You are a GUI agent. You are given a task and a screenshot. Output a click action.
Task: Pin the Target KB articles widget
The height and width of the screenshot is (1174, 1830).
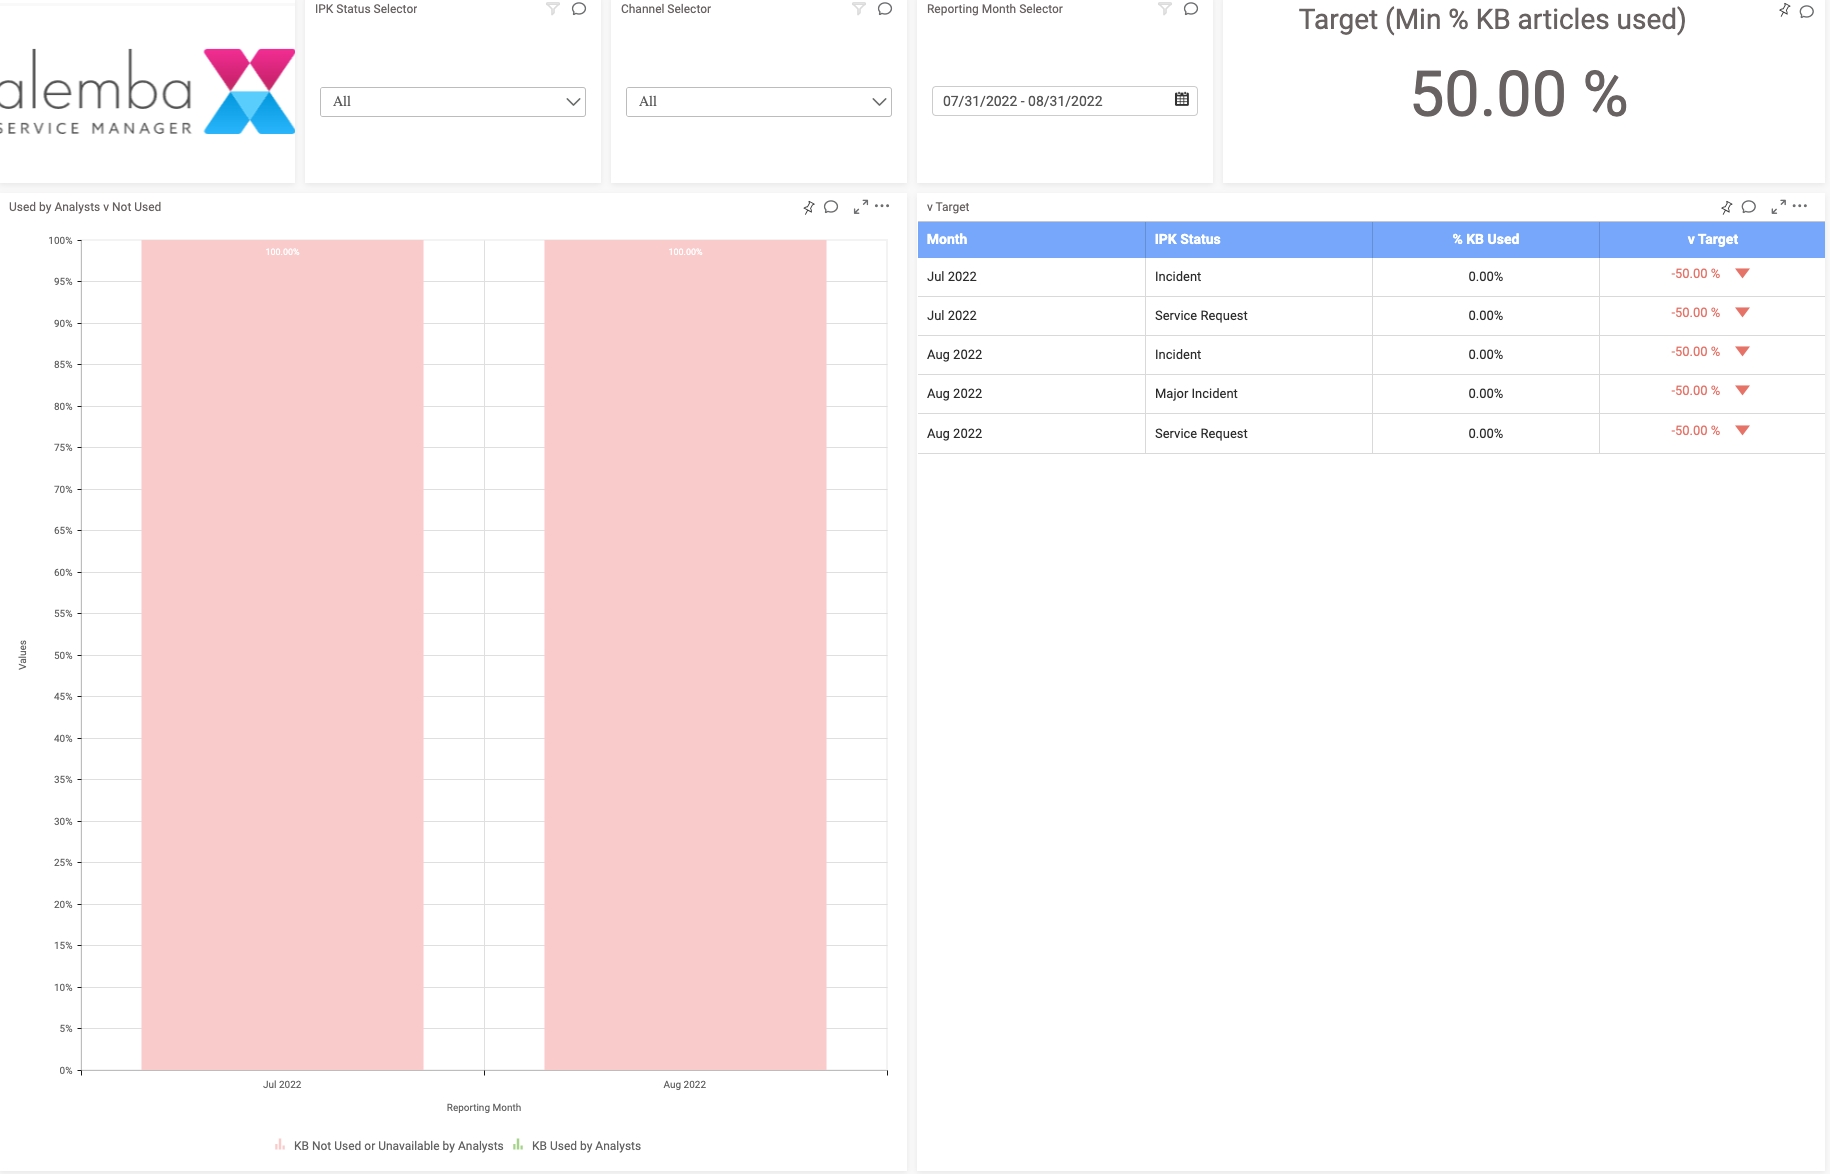(x=1784, y=11)
